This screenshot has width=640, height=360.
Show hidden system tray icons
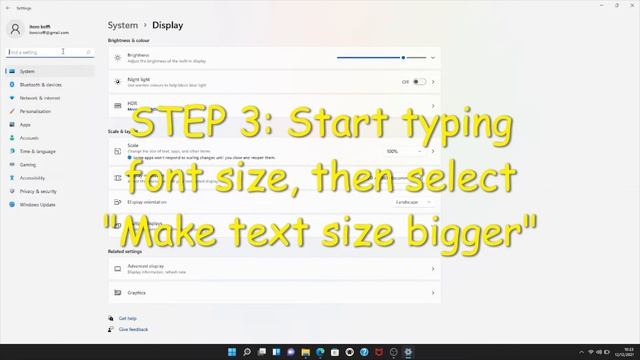[x=581, y=352]
